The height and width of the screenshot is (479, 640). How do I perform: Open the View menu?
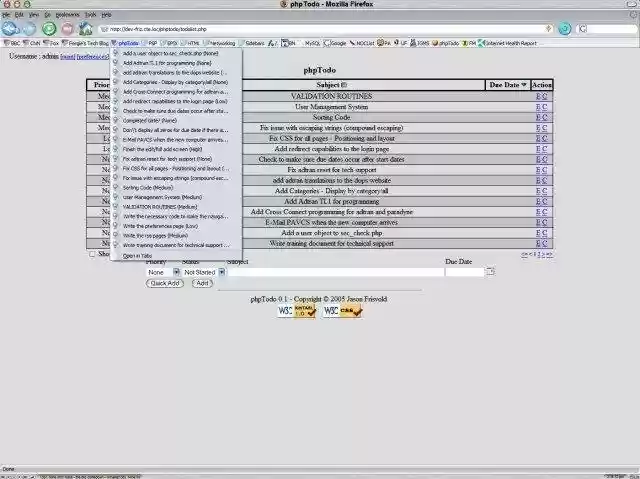pyautogui.click(x=34, y=15)
